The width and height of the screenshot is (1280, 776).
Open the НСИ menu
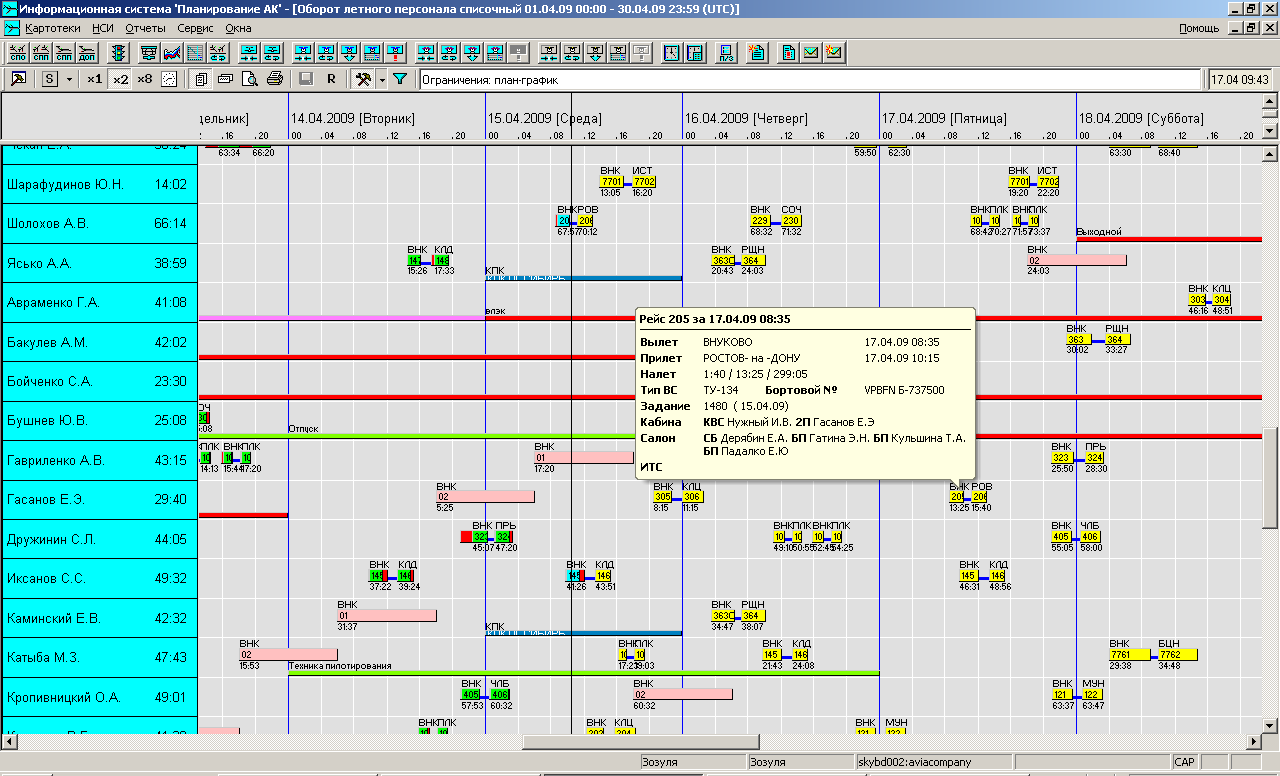click(x=103, y=28)
